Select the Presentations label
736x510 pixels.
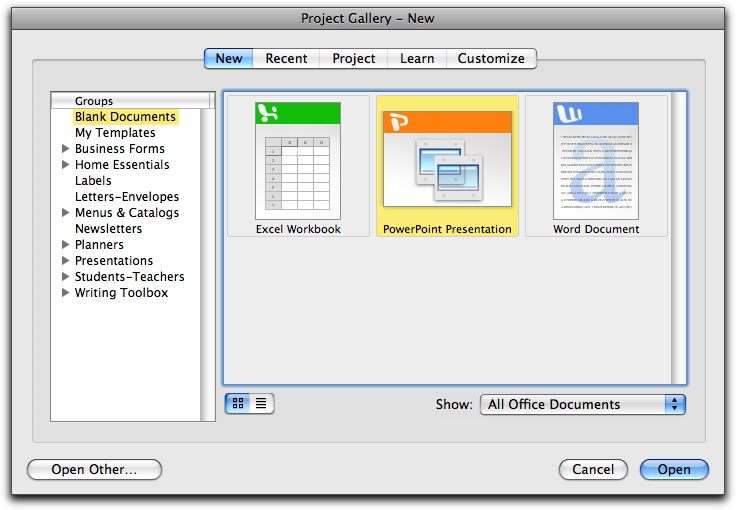(x=114, y=260)
